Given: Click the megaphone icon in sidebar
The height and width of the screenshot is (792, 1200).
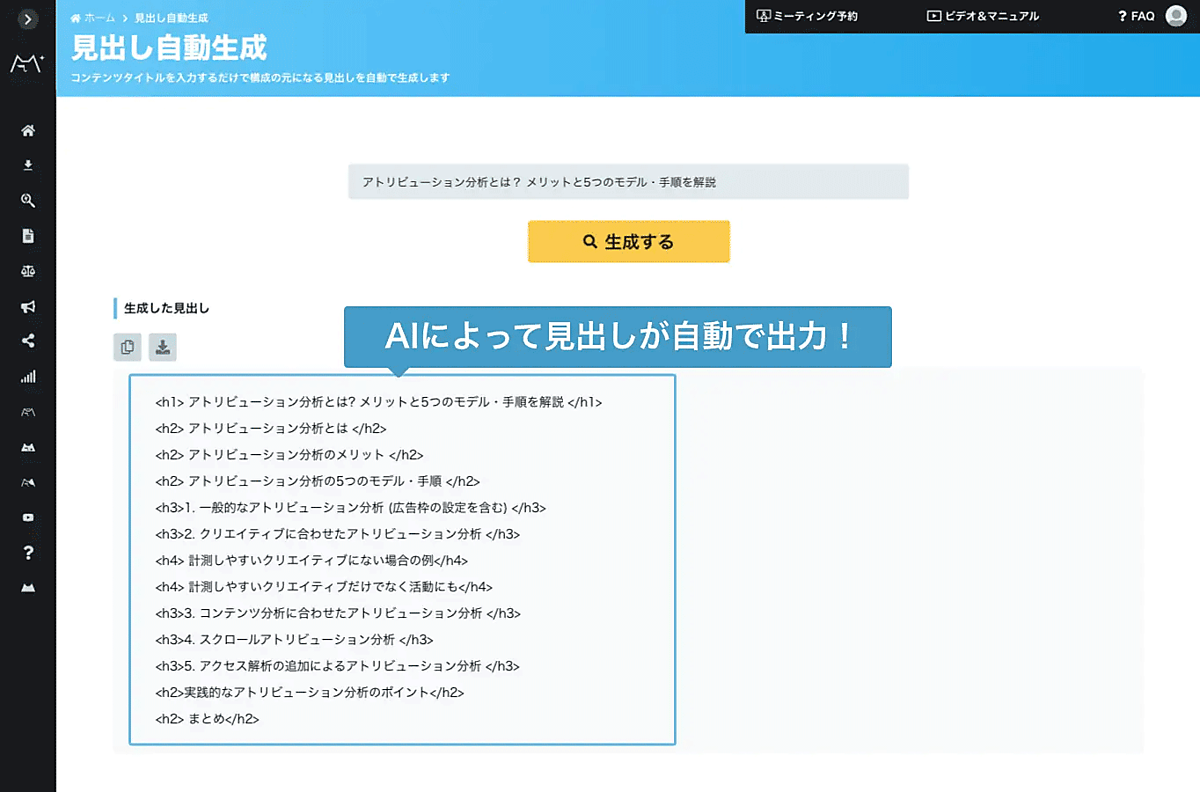Looking at the screenshot, I should [28, 306].
